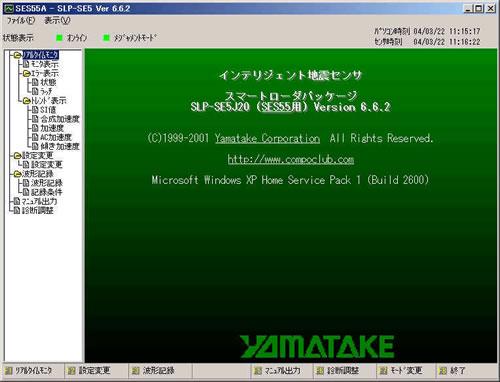The width and height of the screenshot is (500, 382).
Task: Click the モニタ表示 page icon in the tree
Action: click(x=26, y=64)
